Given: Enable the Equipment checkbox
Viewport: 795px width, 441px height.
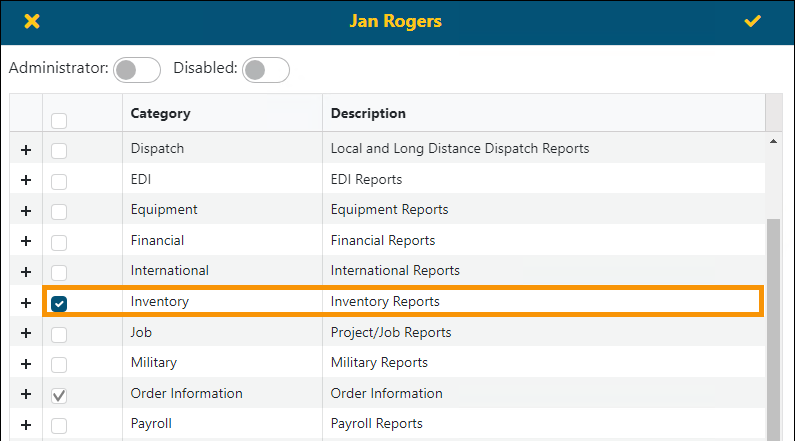Looking at the screenshot, I should (59, 210).
